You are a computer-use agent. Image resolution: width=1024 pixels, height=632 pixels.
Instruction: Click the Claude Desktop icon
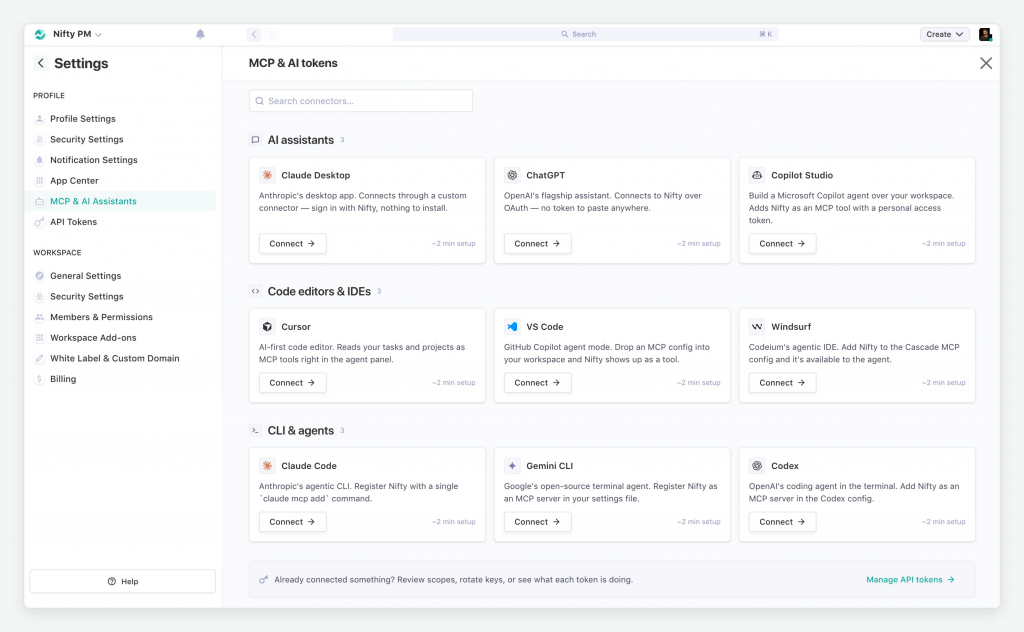pos(267,175)
